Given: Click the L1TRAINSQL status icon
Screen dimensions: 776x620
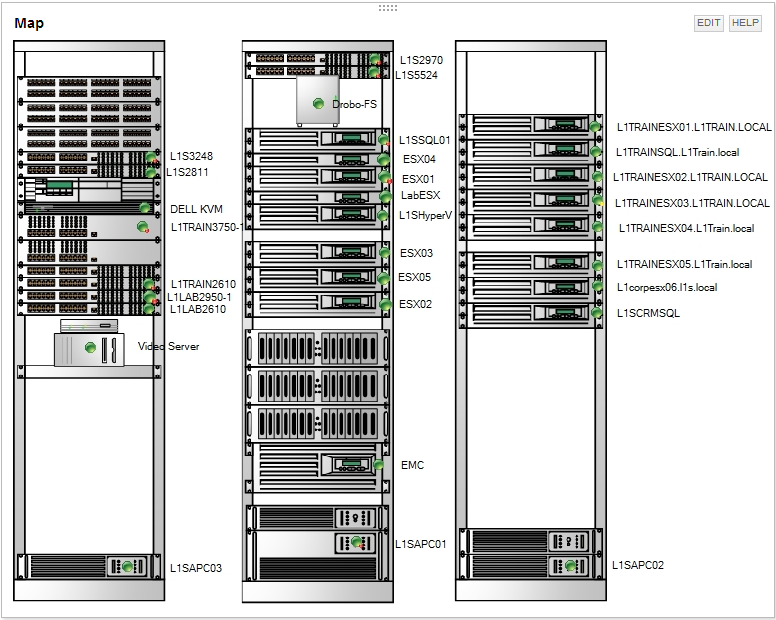Looking at the screenshot, I should [x=596, y=151].
